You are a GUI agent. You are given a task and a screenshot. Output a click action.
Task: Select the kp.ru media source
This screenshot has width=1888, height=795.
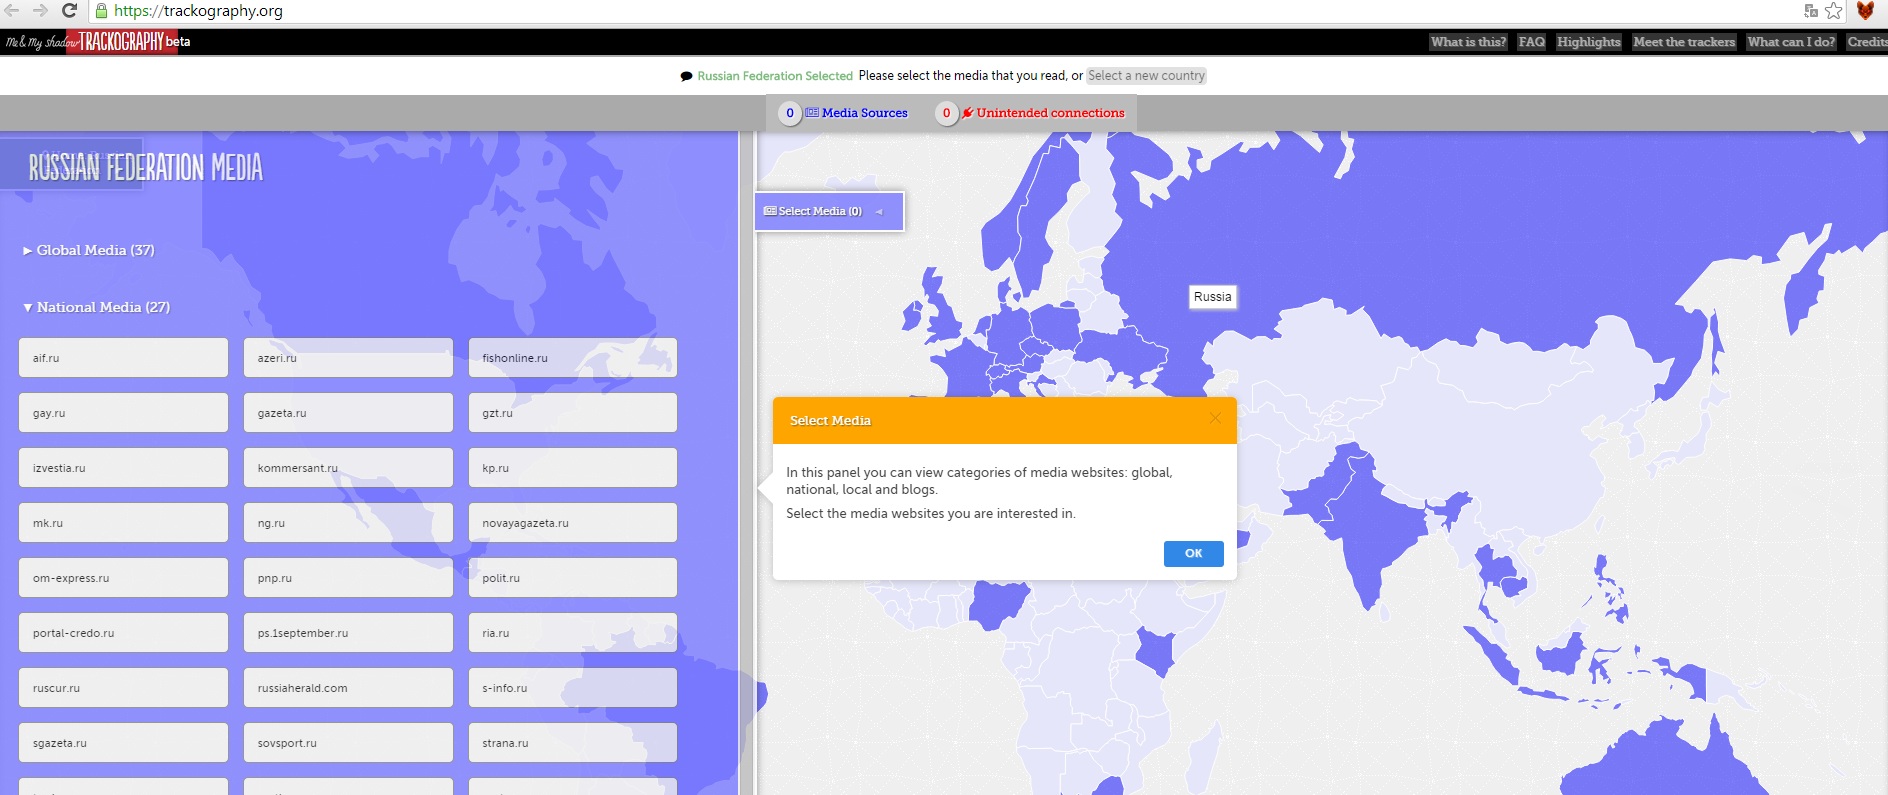[x=573, y=468]
